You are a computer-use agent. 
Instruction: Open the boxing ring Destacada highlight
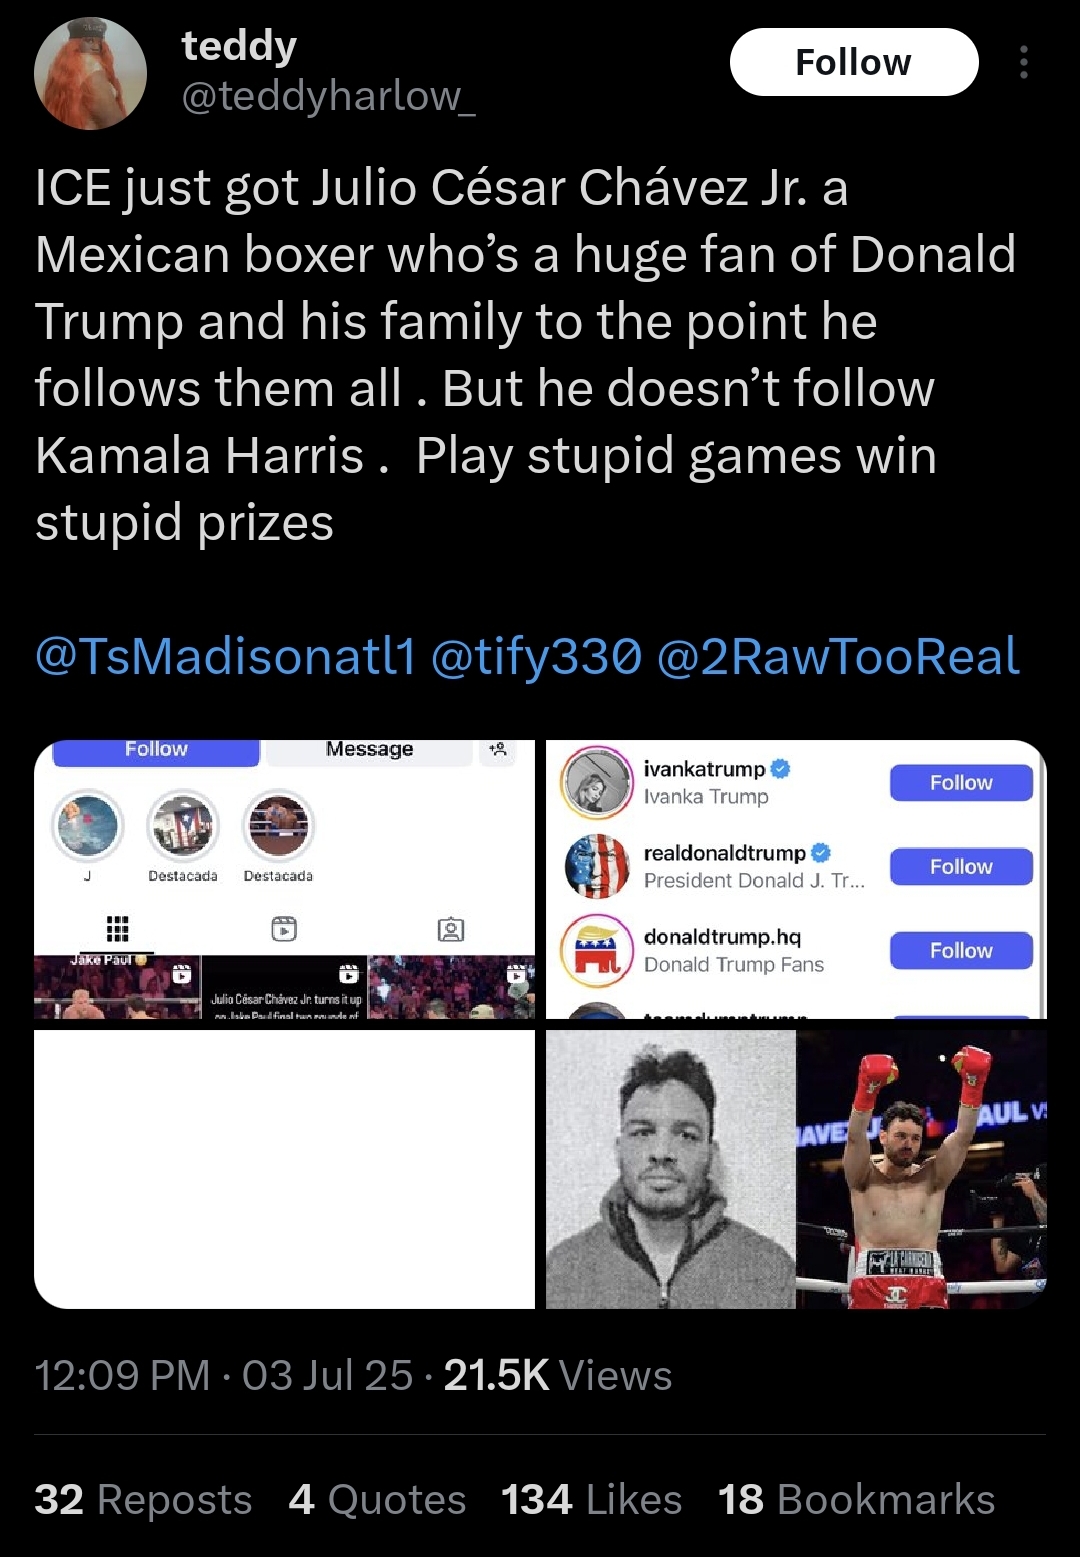279,826
